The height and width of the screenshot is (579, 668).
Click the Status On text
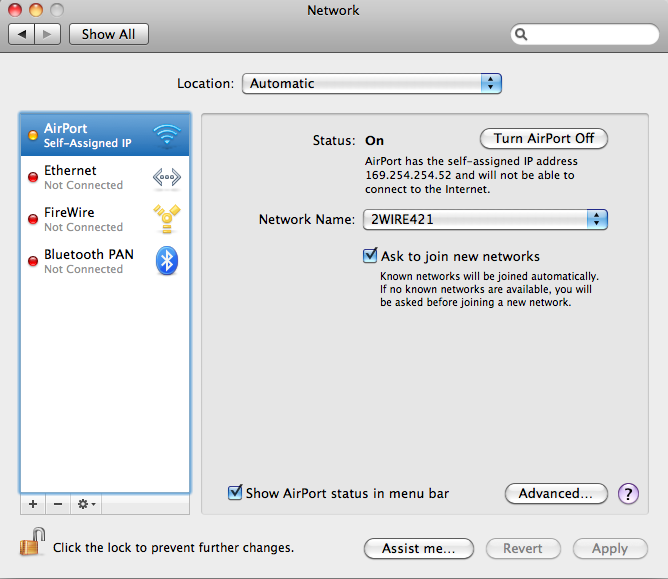click(374, 141)
